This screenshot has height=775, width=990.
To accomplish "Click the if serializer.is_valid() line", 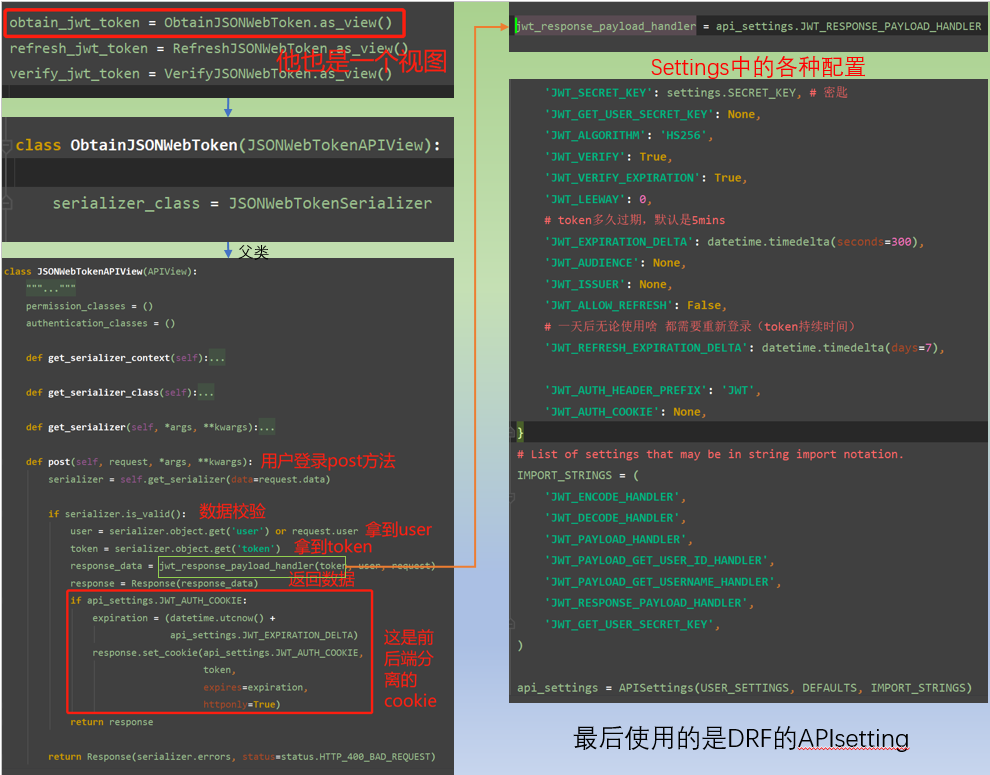I will pos(117,514).
